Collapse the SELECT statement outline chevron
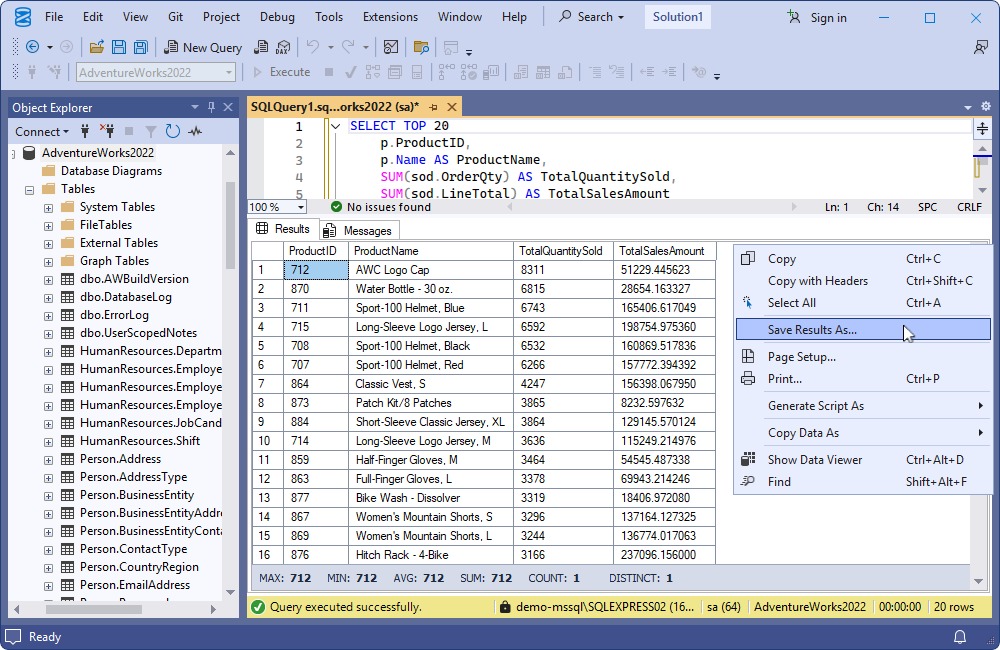The image size is (1000, 650). tap(335, 126)
